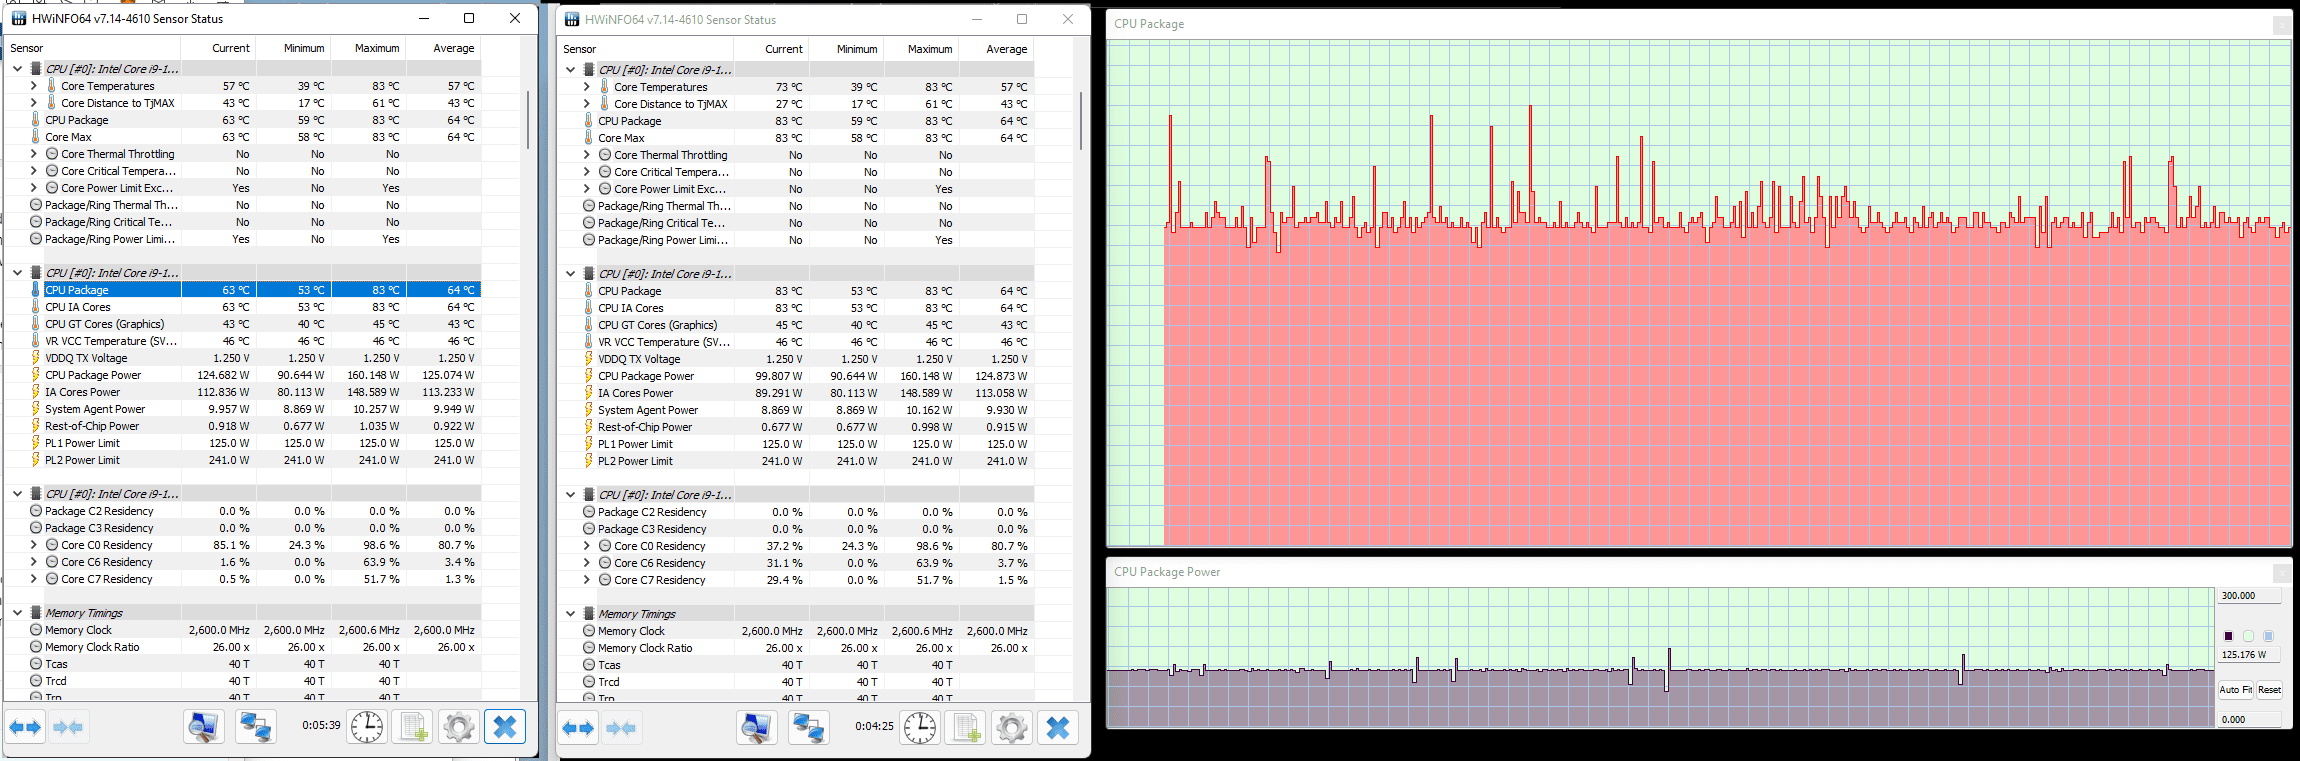Open remote monitor magnifier icon in 0:04:25 window

point(757,728)
